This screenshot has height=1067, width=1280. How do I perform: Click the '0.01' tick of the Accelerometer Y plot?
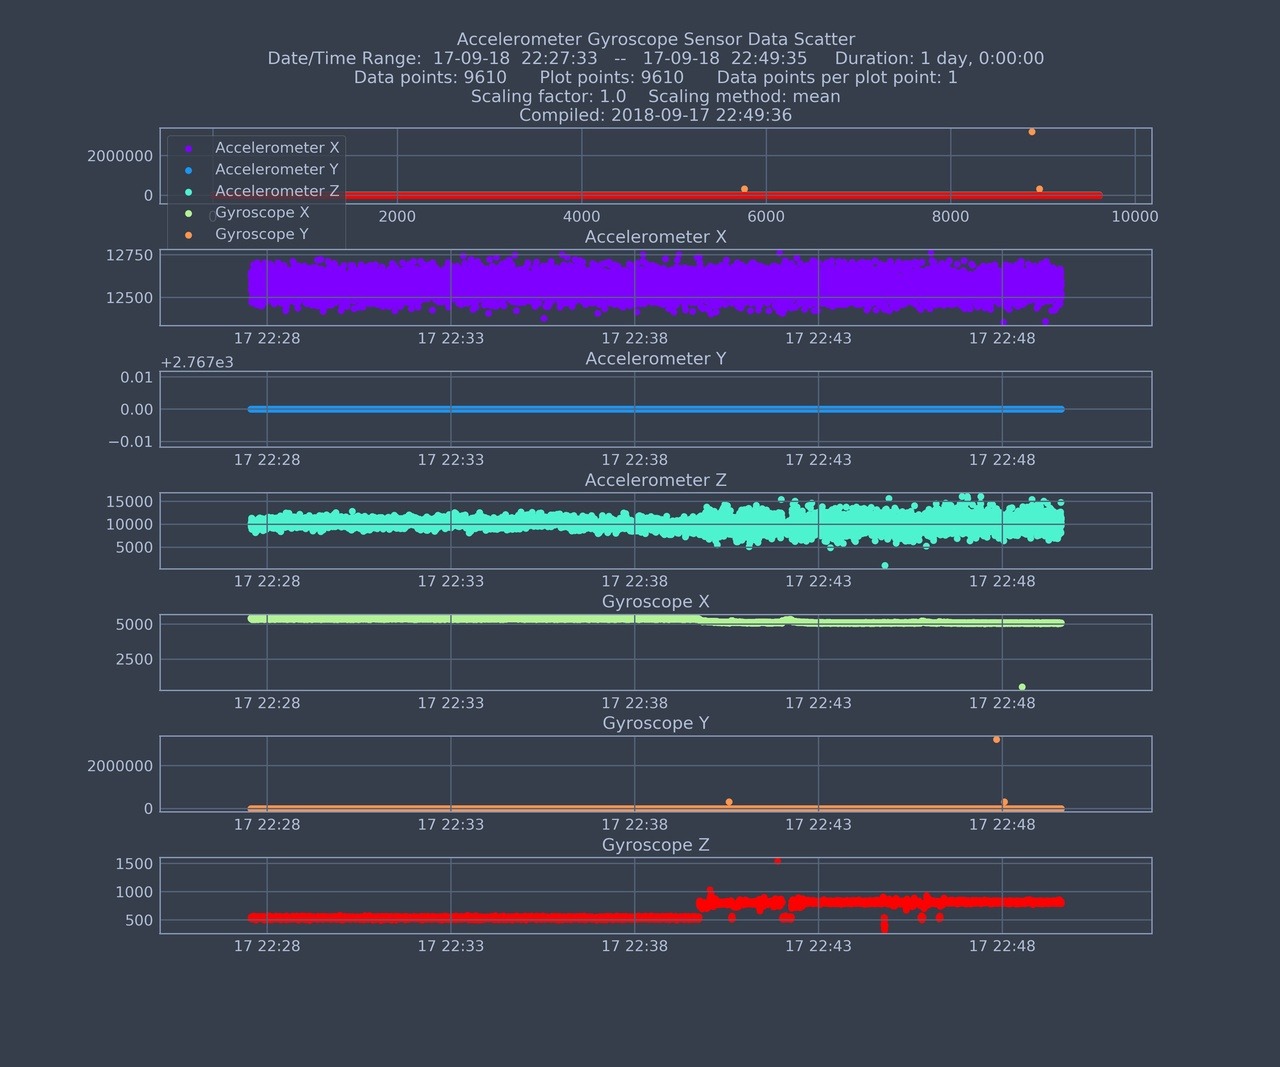137,378
